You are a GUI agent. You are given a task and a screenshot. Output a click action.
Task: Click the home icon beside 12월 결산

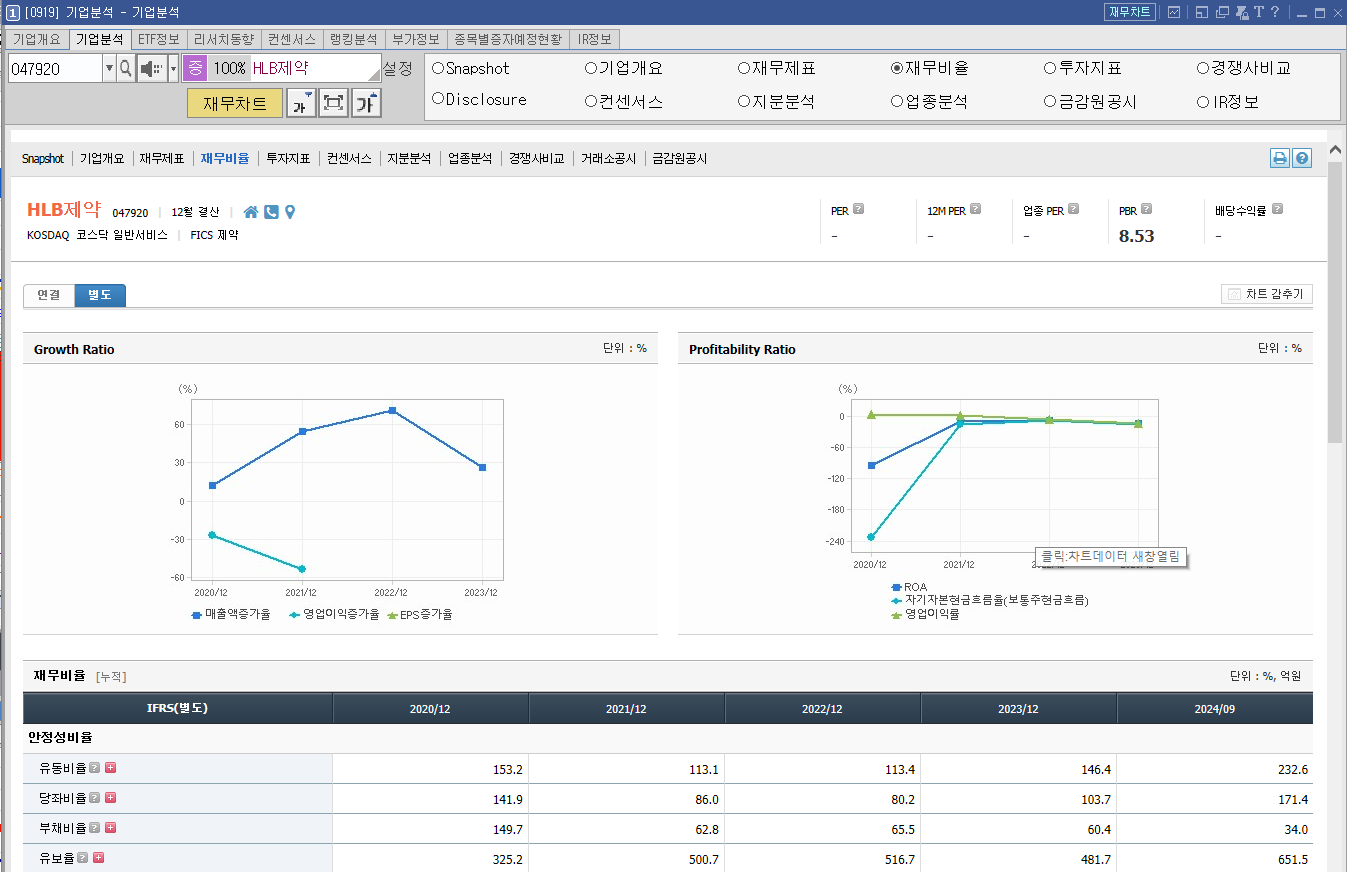point(251,212)
